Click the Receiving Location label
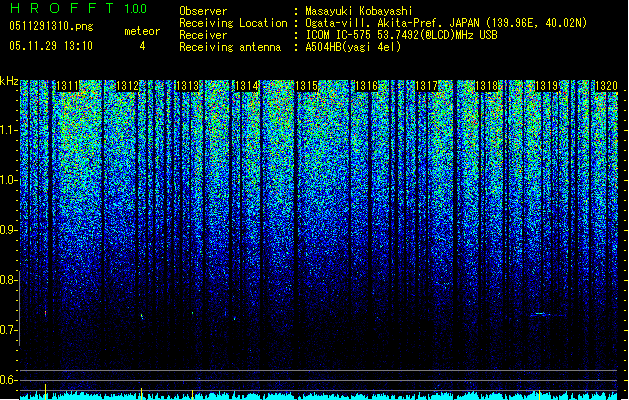 (233, 23)
